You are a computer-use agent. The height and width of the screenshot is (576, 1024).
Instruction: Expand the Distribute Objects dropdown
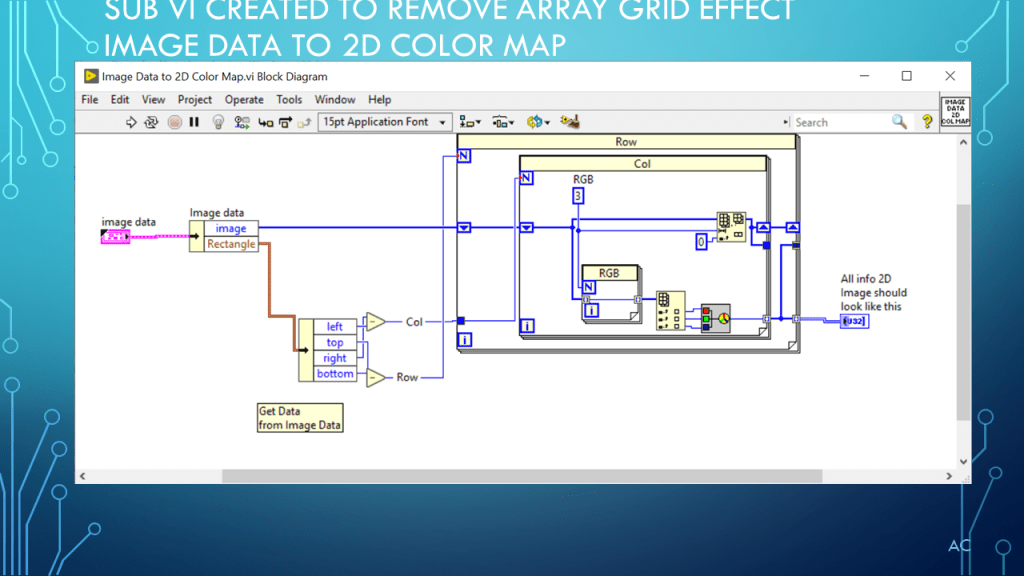coord(504,122)
